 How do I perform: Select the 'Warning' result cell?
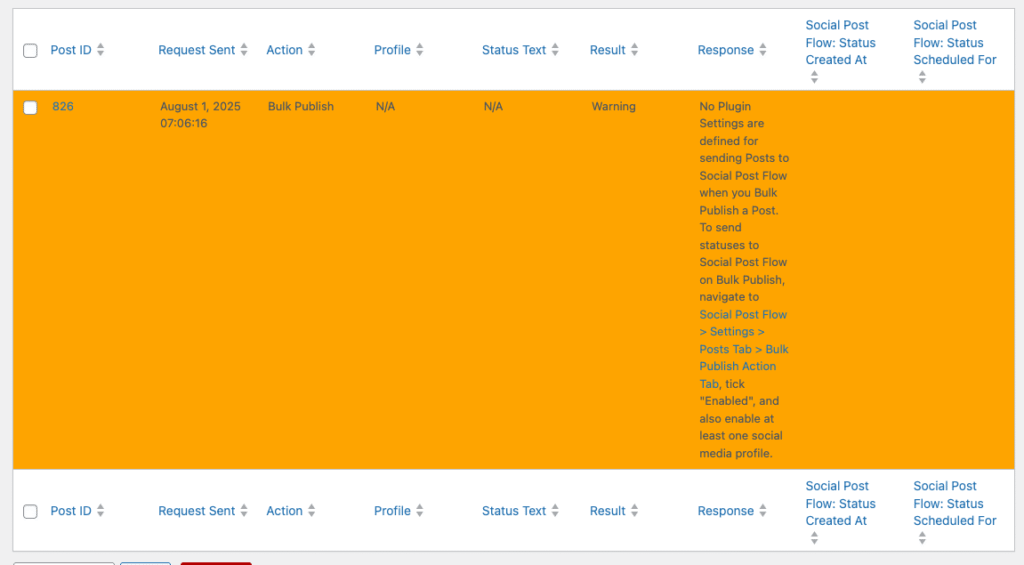613,106
